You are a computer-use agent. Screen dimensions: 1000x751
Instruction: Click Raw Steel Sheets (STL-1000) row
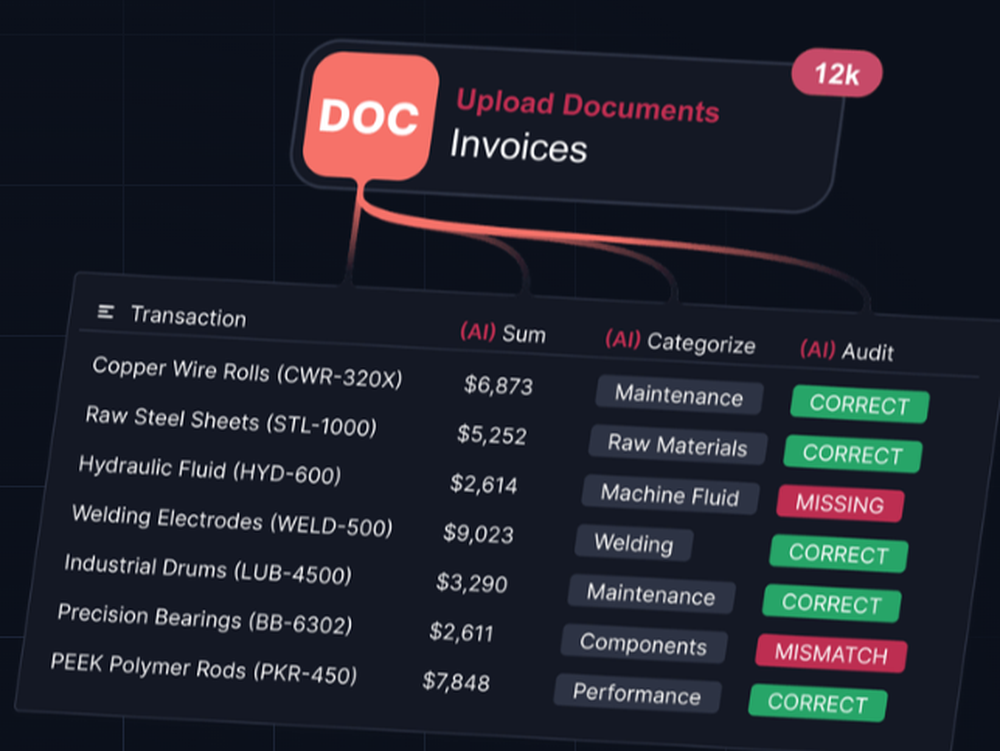coord(231,421)
